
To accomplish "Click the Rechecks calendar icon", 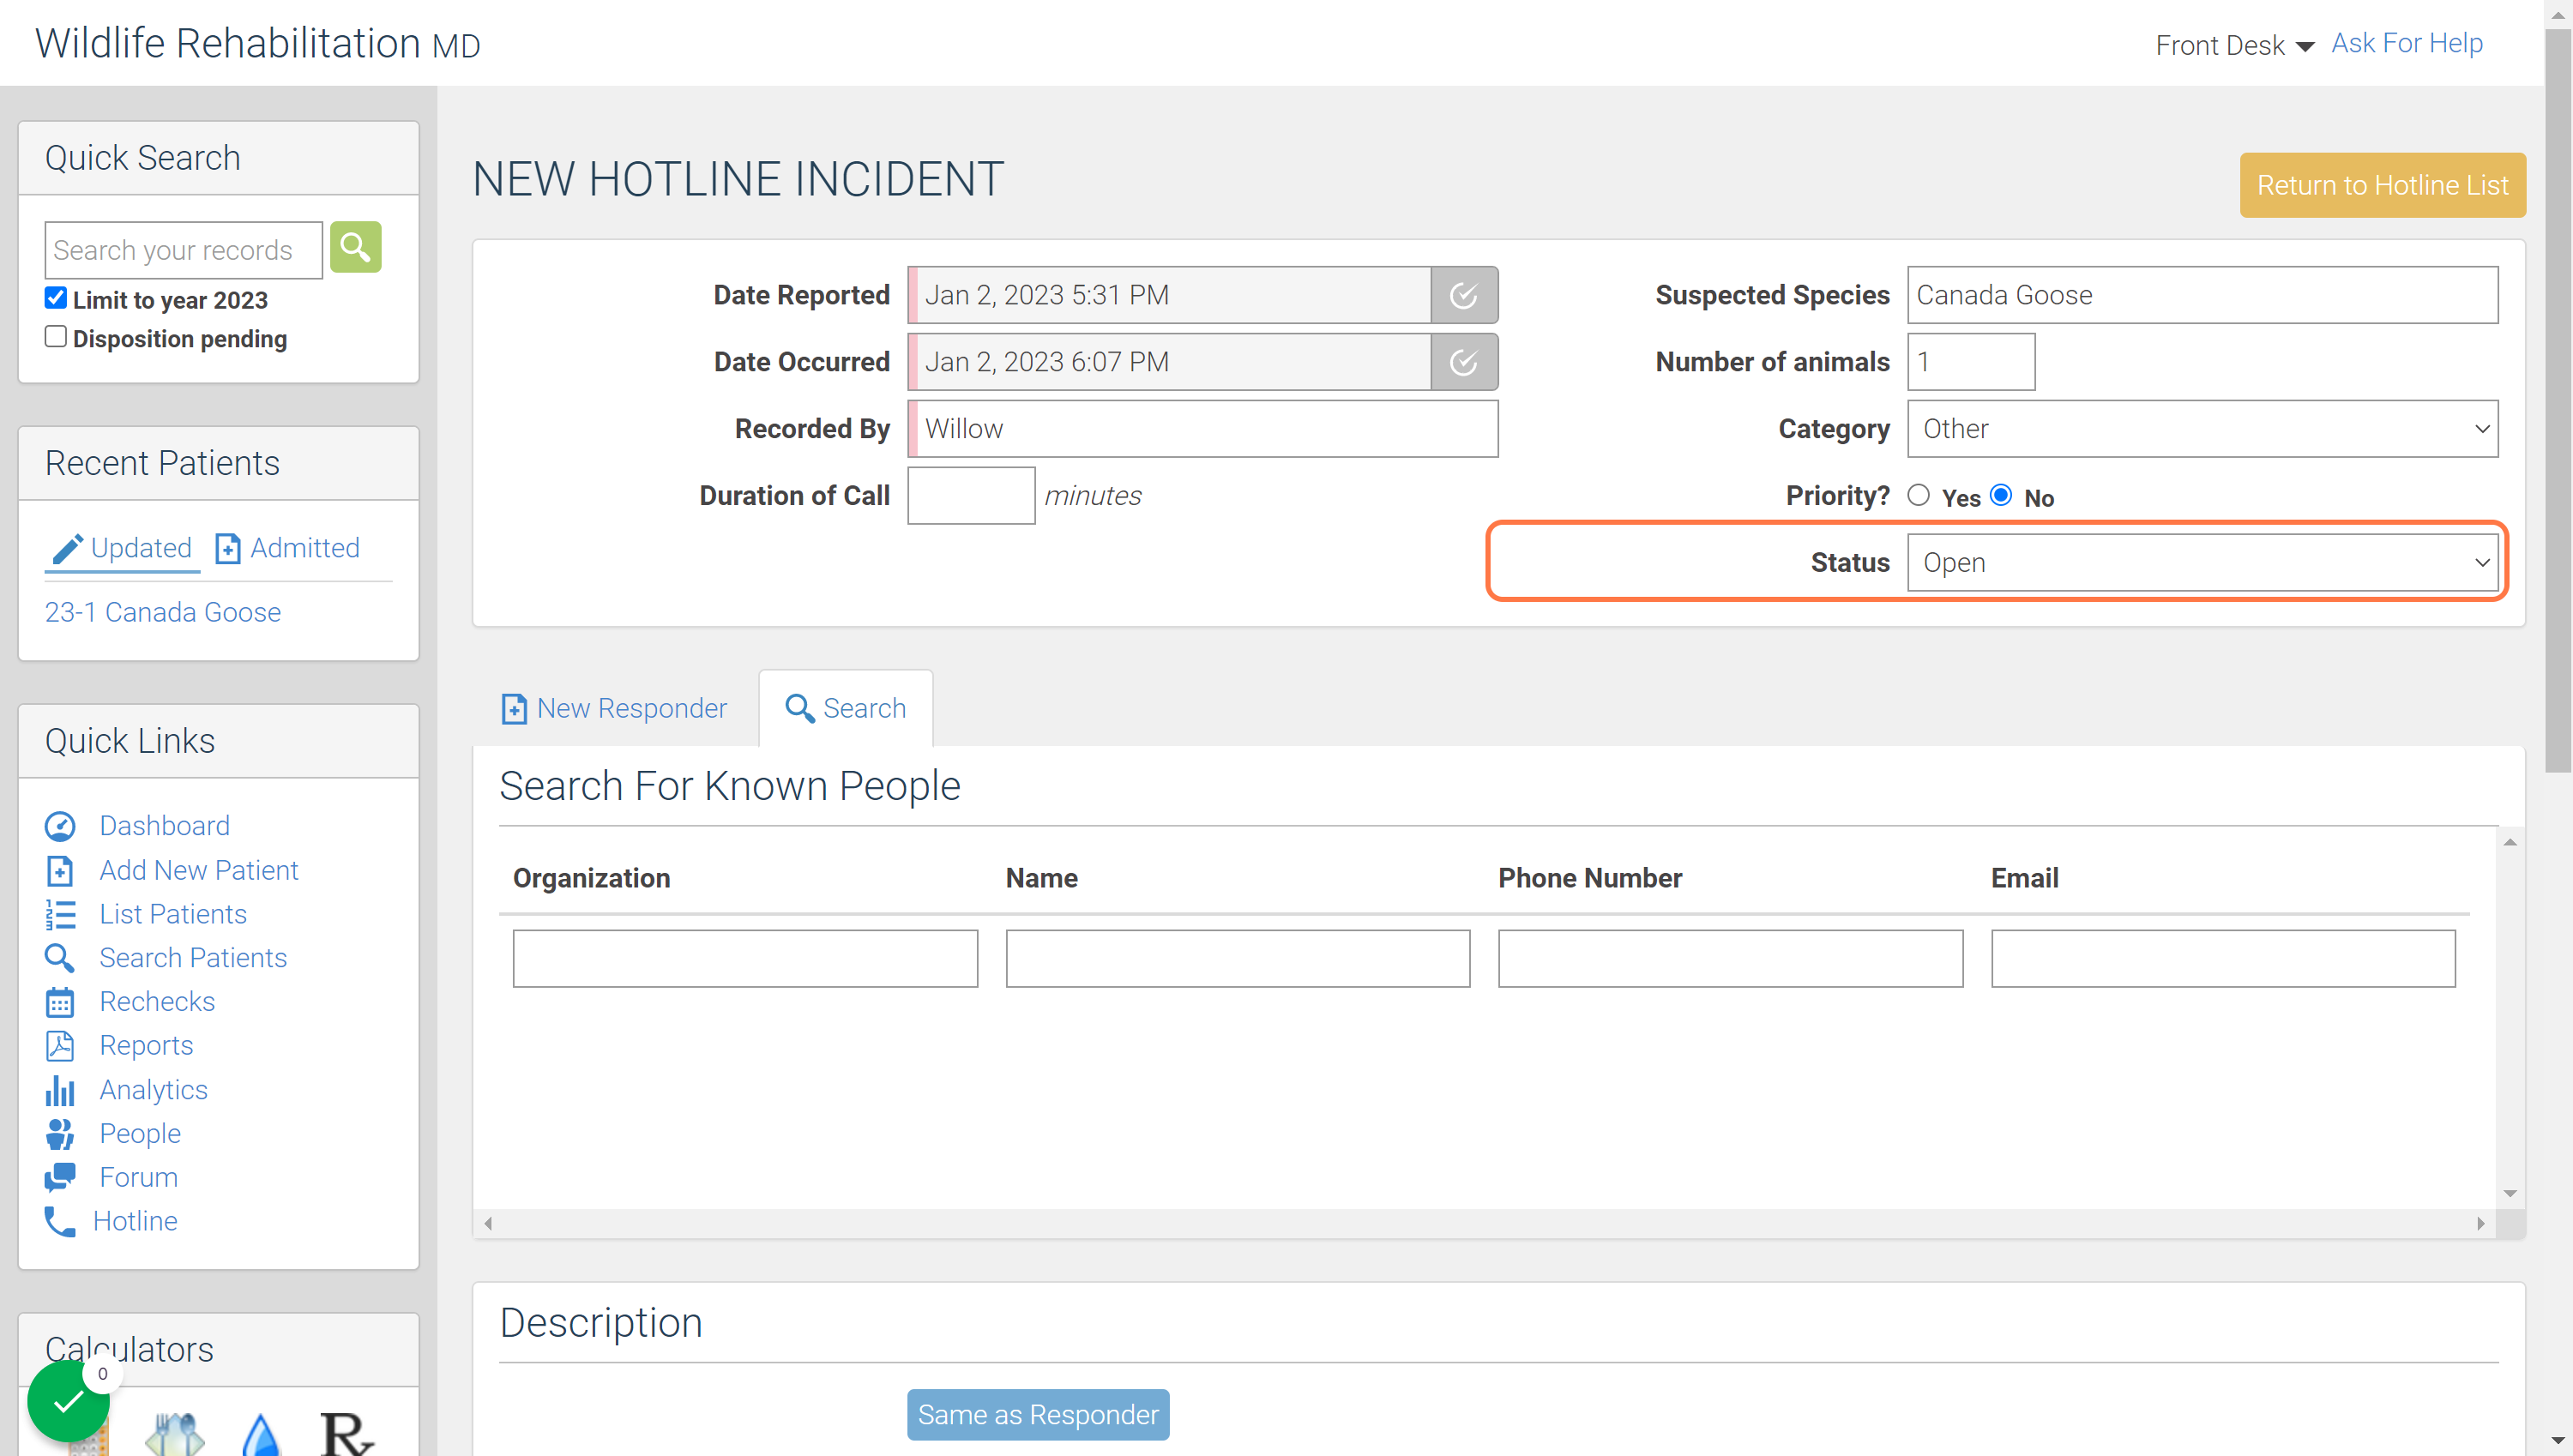I will [60, 1002].
